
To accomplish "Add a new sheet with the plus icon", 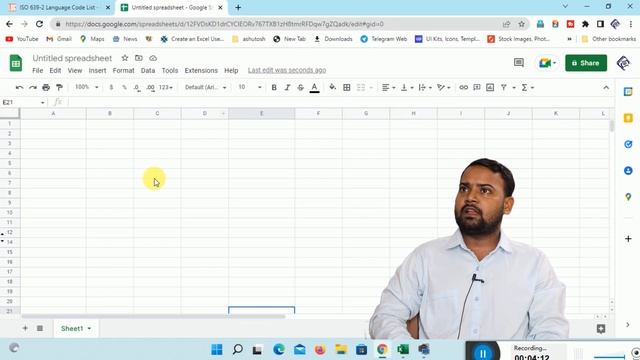I will 25,328.
